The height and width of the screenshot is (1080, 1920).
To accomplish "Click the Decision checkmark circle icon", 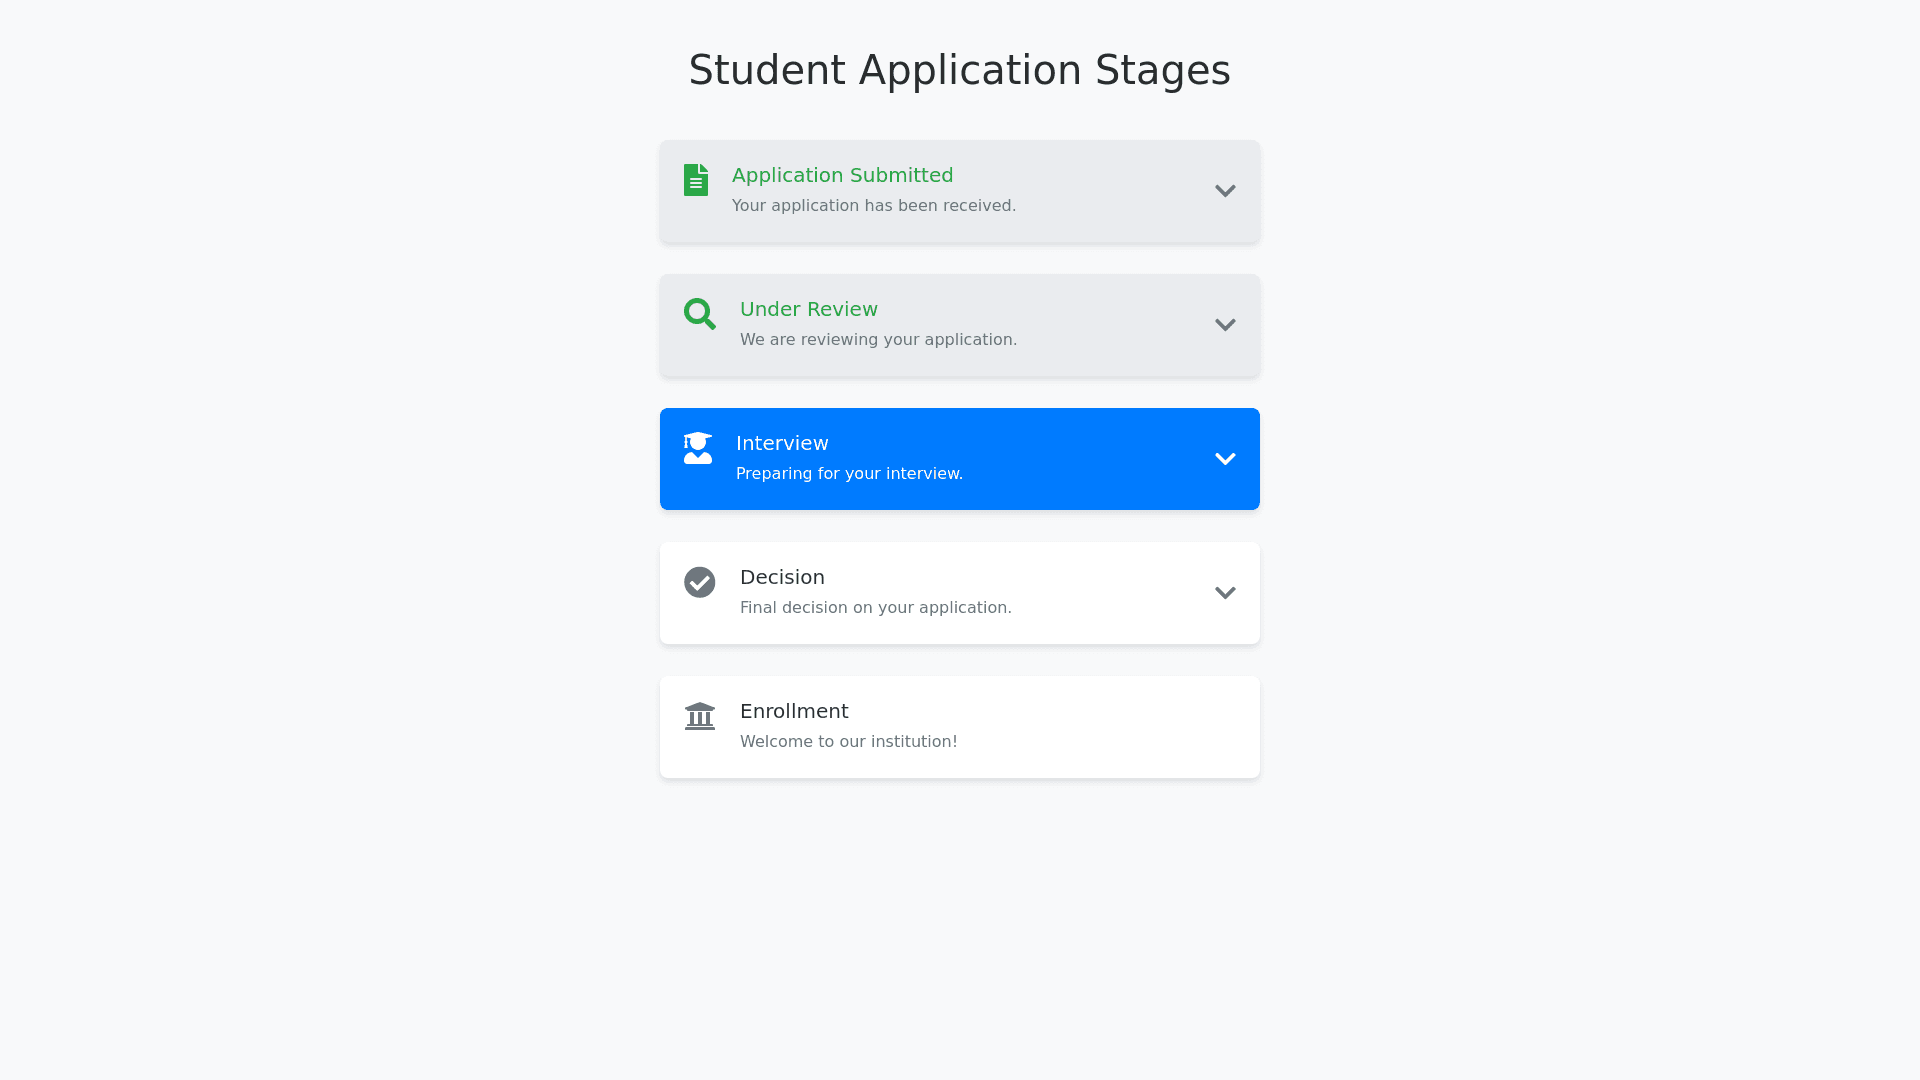I will click(700, 582).
